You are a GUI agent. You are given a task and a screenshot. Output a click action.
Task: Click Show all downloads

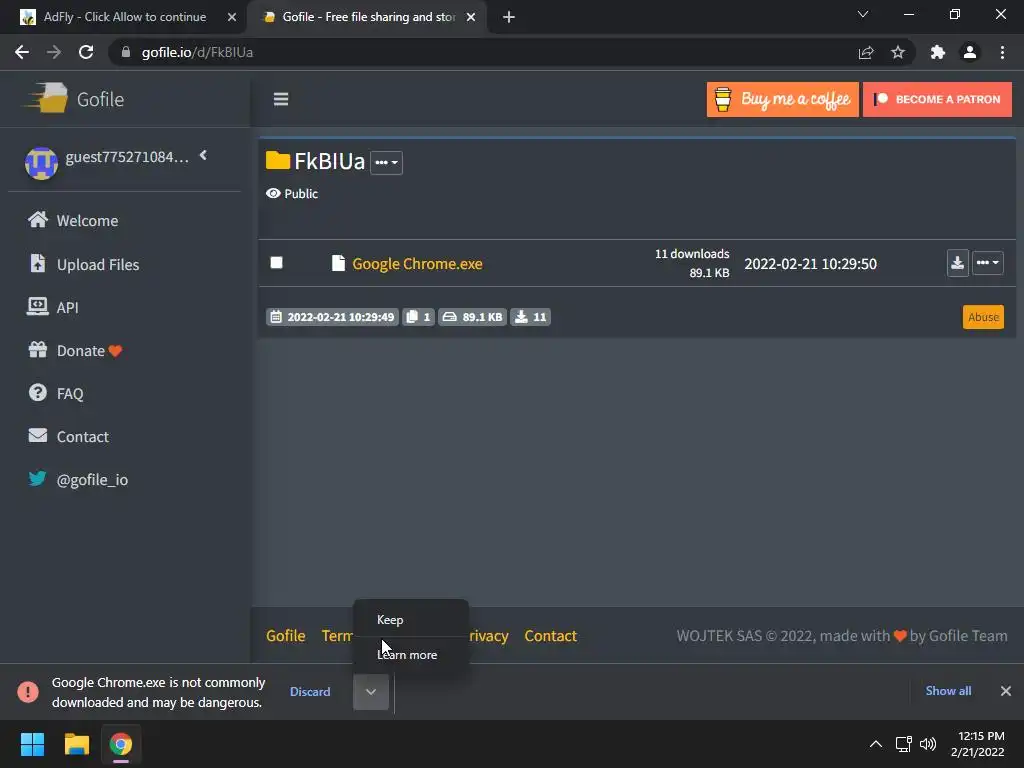point(948,691)
